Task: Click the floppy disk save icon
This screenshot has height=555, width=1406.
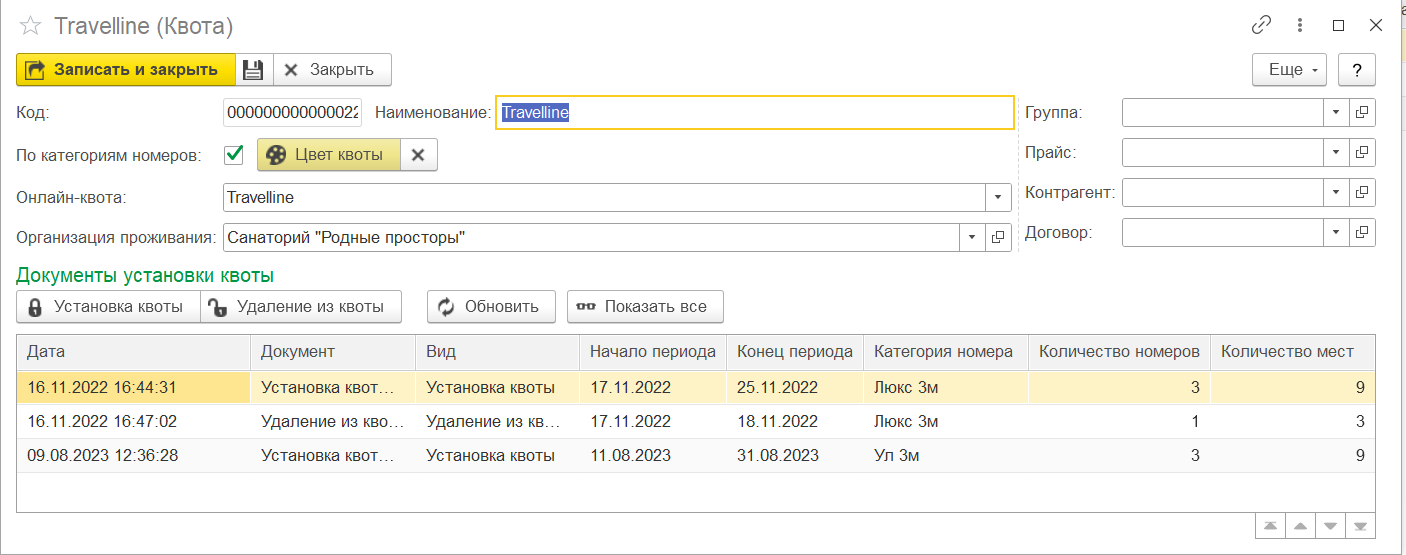Action: pos(253,70)
